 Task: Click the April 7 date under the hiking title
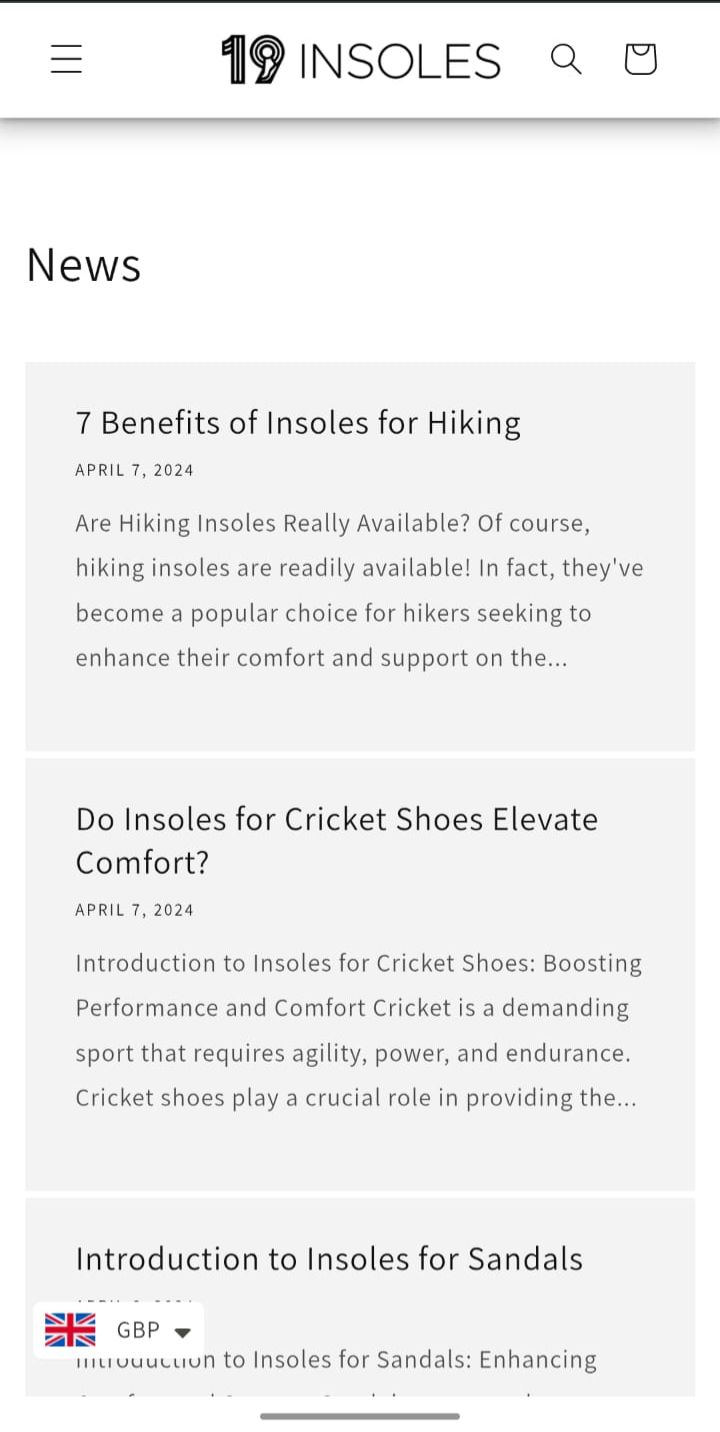134,470
